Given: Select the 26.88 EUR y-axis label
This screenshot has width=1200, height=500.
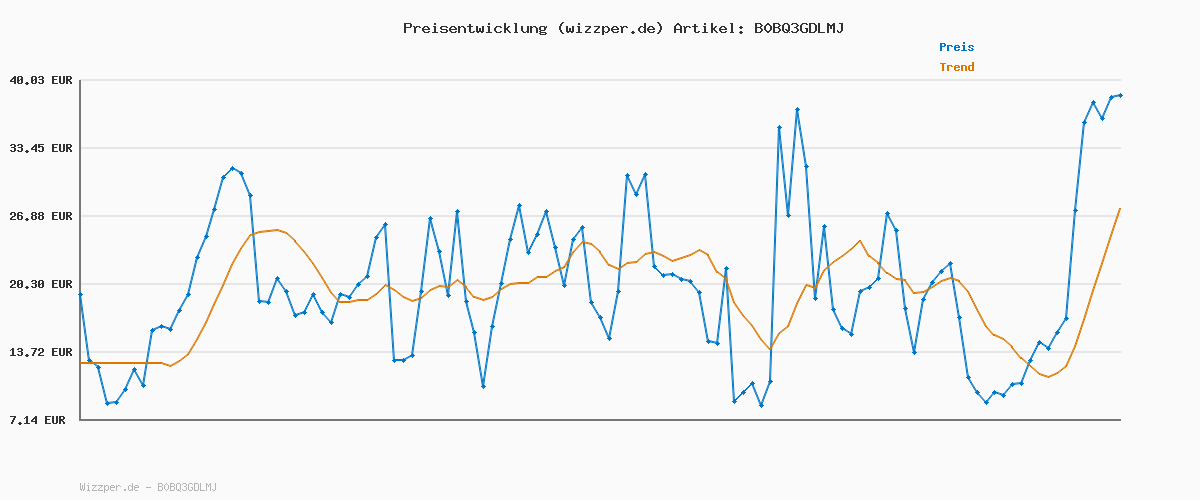Looking at the screenshot, I should [x=41, y=216].
